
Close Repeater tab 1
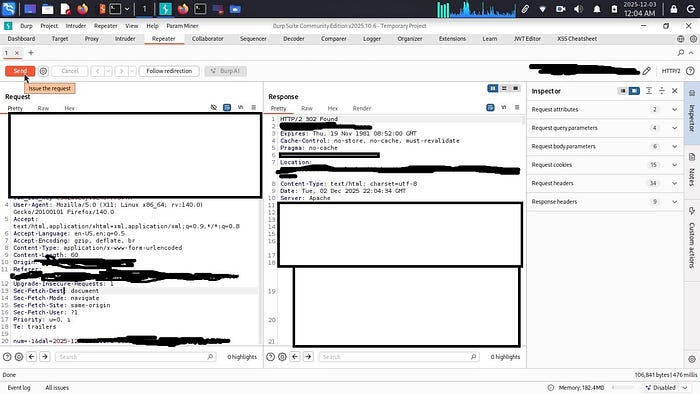pos(17,53)
